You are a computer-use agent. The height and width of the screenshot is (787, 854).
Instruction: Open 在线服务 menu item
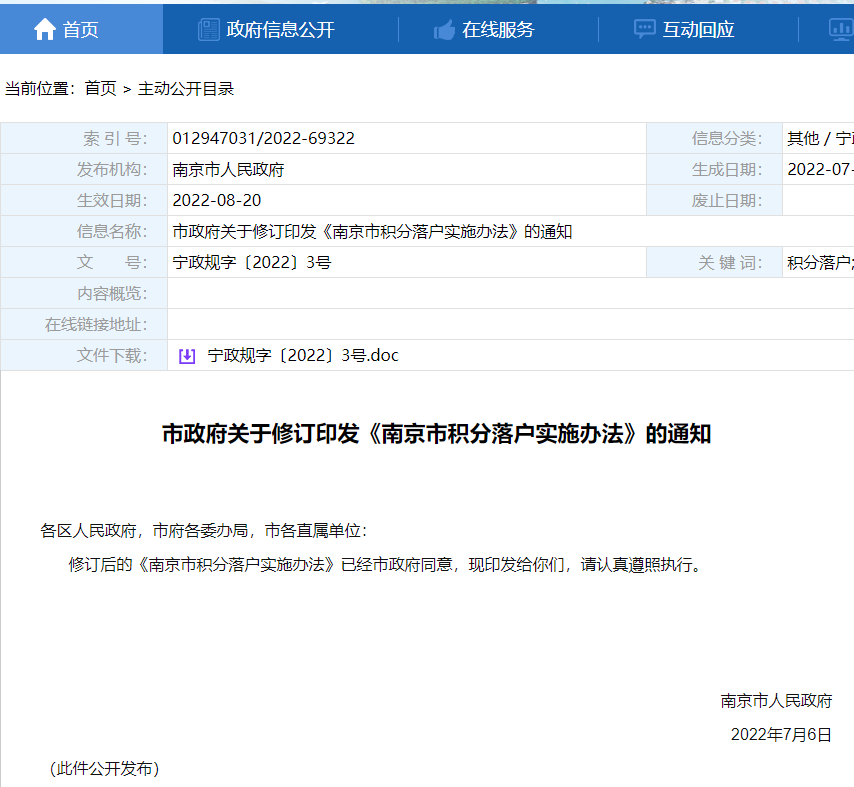point(498,30)
